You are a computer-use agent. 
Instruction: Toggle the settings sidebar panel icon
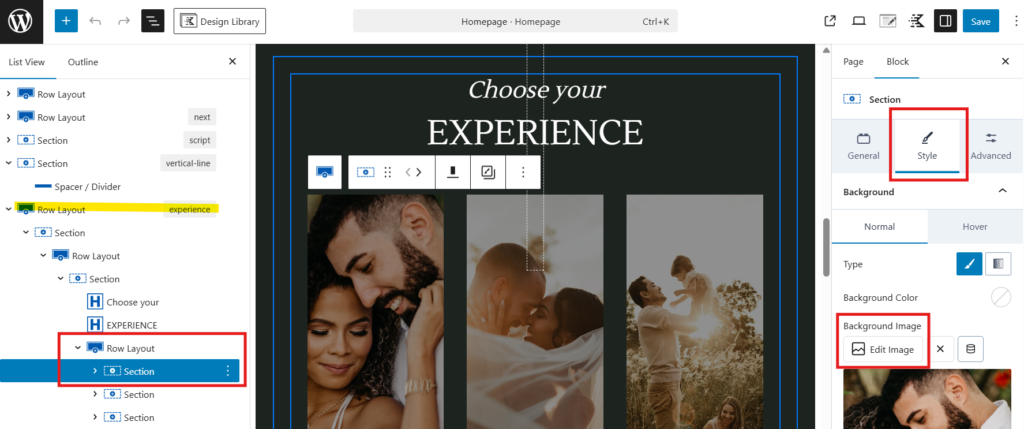[x=945, y=22]
